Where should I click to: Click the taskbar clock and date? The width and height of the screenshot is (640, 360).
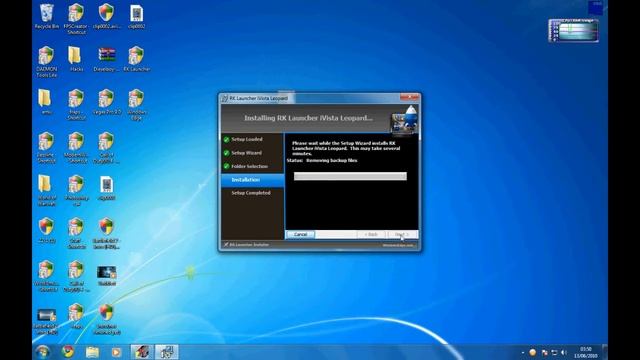[586, 352]
